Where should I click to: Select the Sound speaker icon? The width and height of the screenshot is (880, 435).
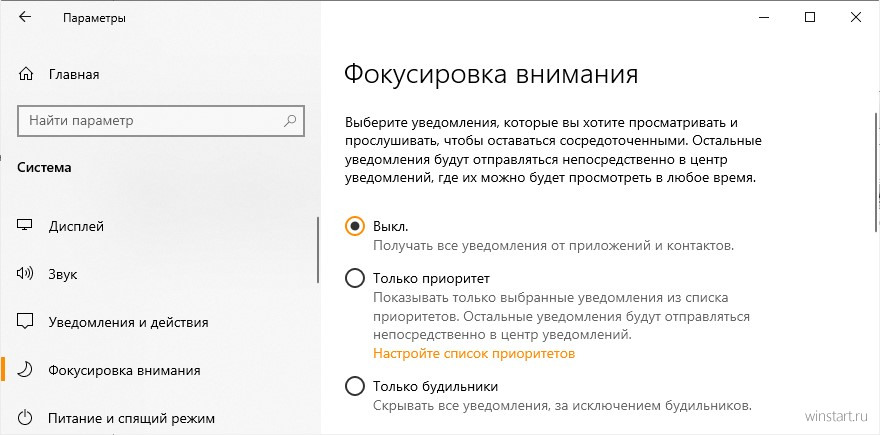25,274
